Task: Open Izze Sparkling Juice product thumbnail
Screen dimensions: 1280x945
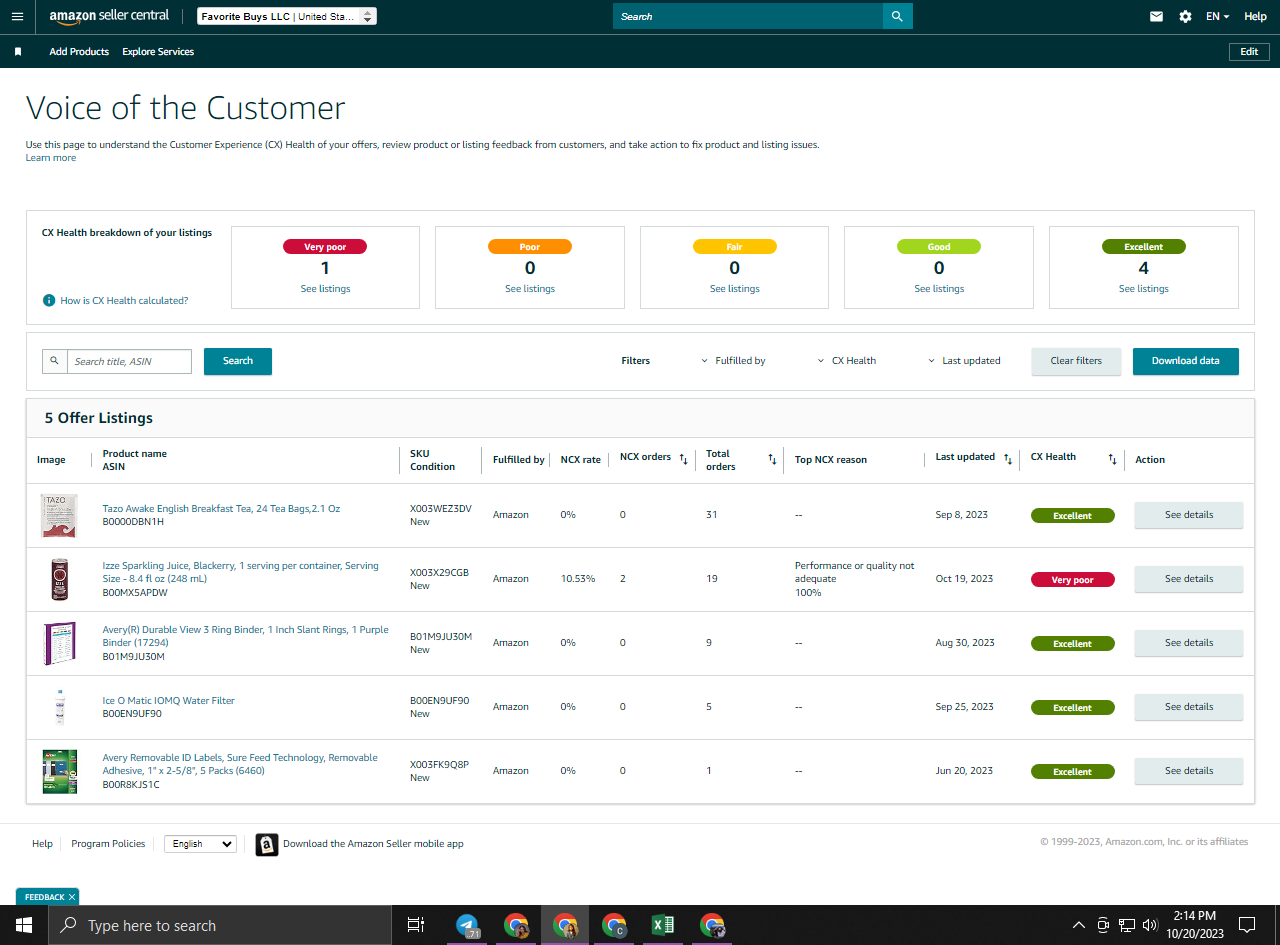Action: click(x=59, y=580)
